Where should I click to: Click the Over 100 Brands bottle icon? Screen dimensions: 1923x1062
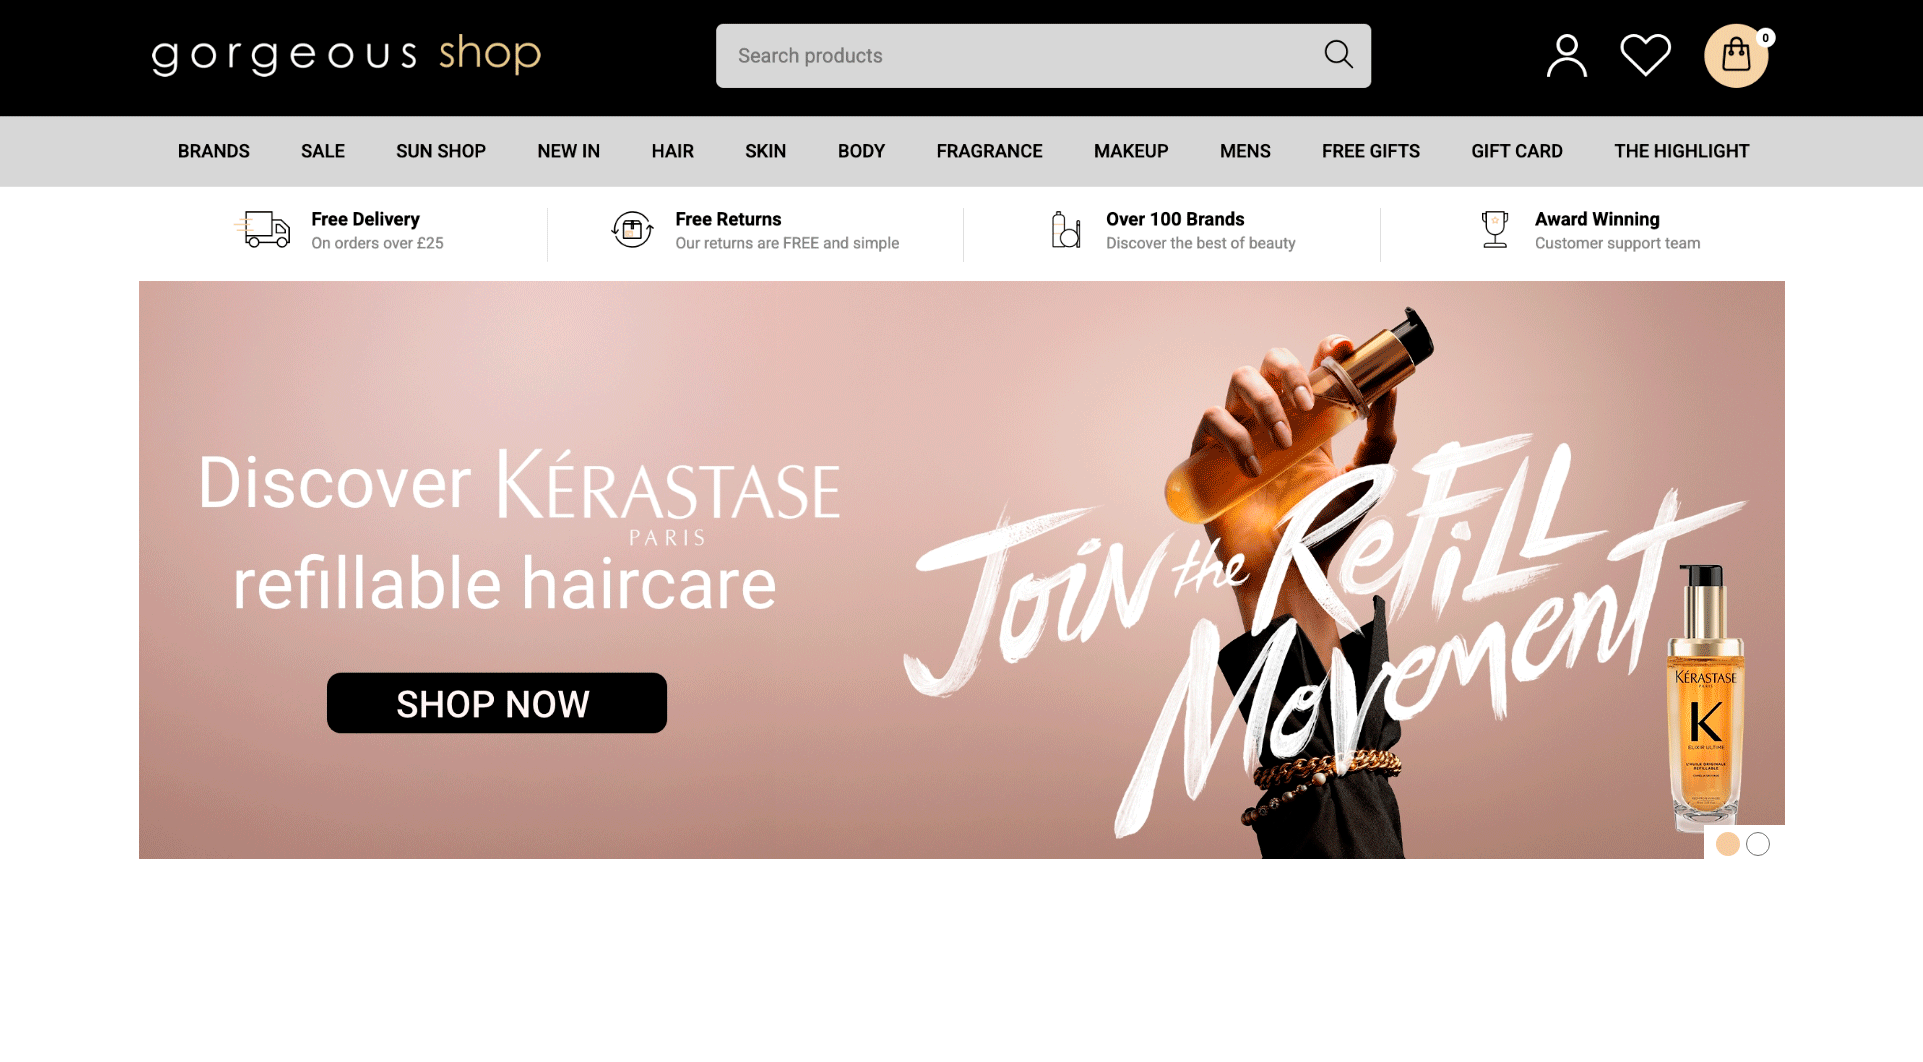tap(1066, 230)
